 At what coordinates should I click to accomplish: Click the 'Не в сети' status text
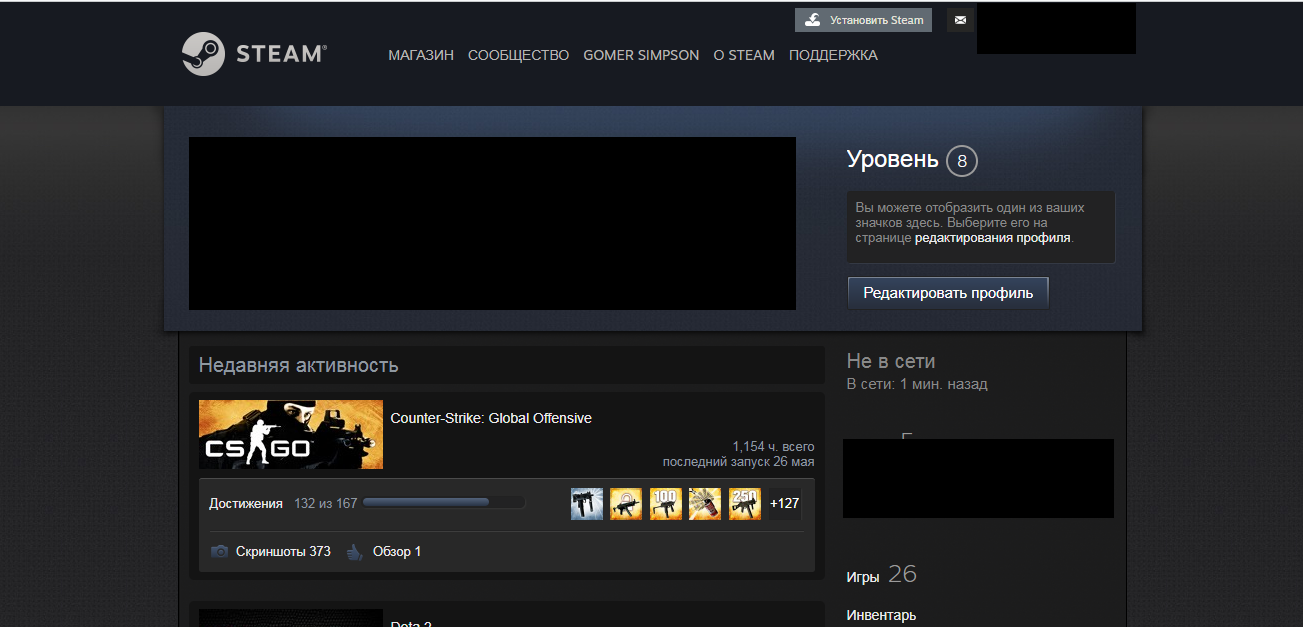pos(891,361)
